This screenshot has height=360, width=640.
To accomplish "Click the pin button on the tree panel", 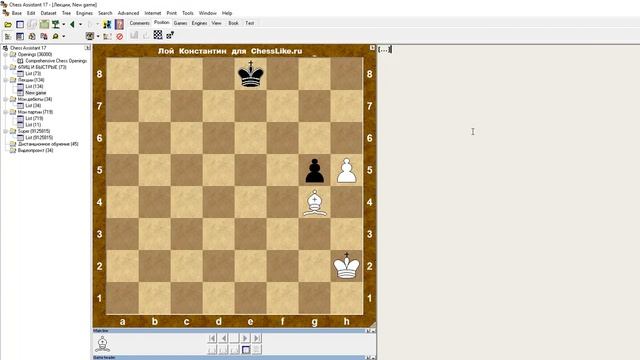I will coord(87,48).
